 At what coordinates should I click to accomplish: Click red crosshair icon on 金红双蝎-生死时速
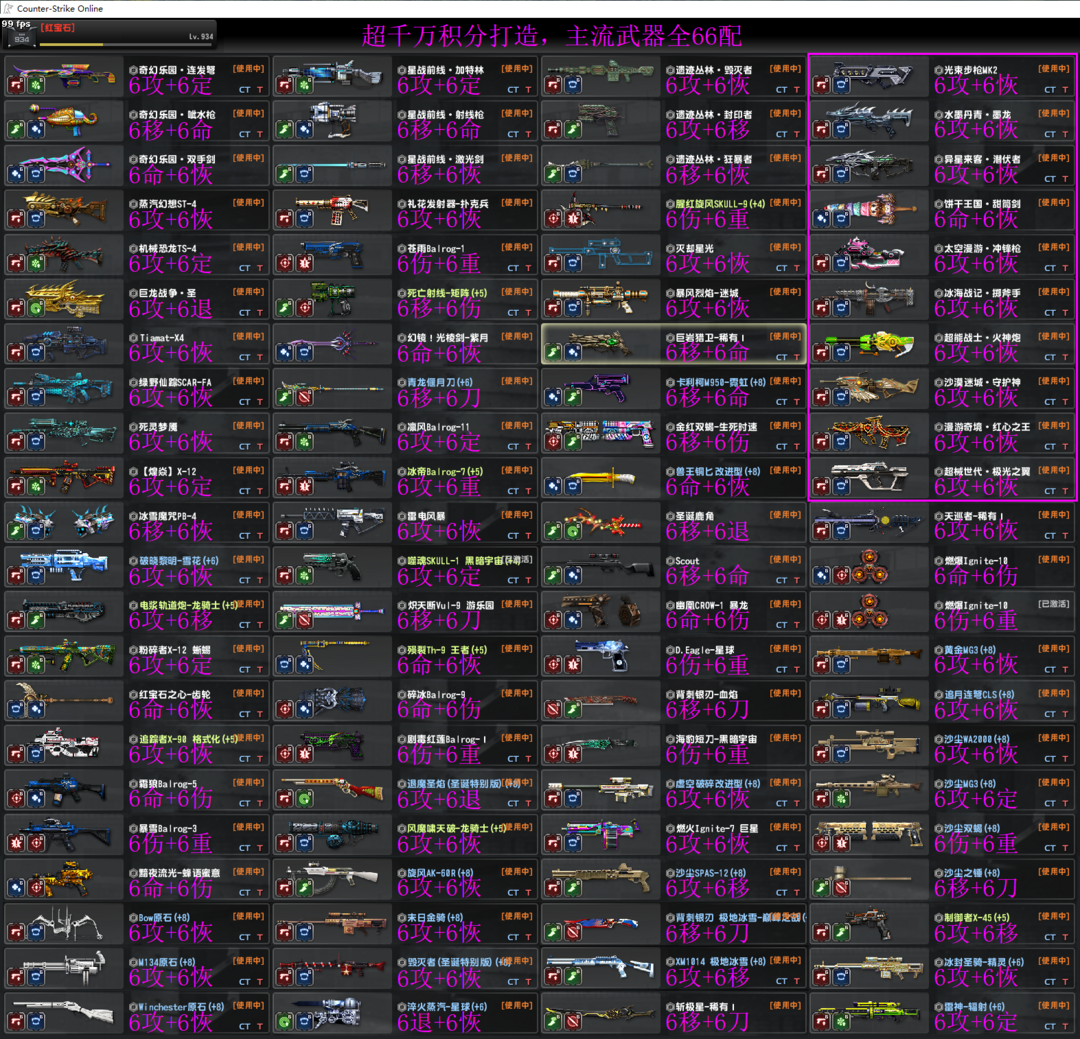[x=554, y=442]
